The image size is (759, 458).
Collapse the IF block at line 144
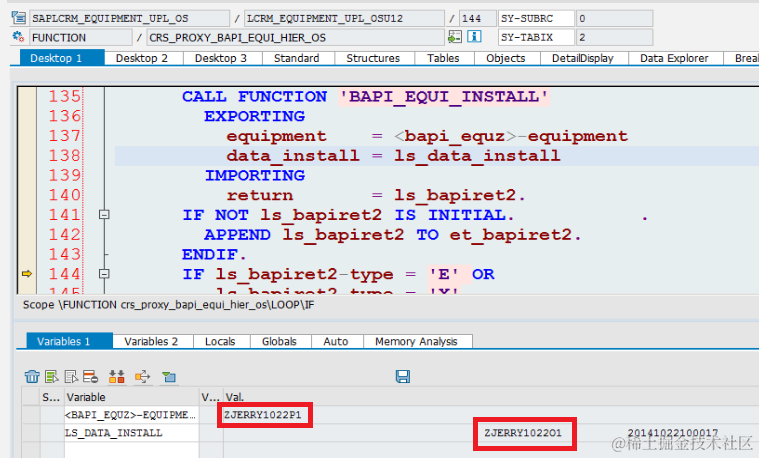pyautogui.click(x=104, y=274)
